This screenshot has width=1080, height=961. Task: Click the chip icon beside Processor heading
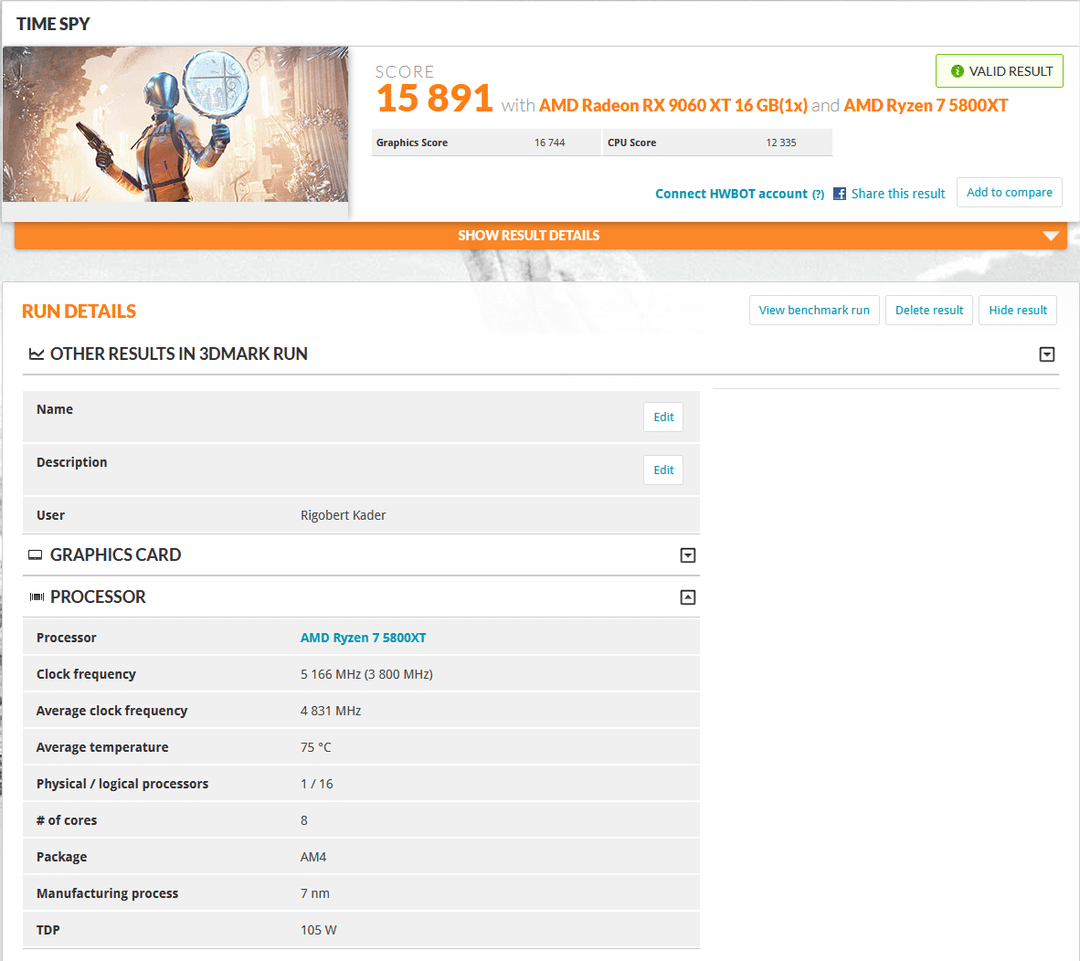click(36, 597)
